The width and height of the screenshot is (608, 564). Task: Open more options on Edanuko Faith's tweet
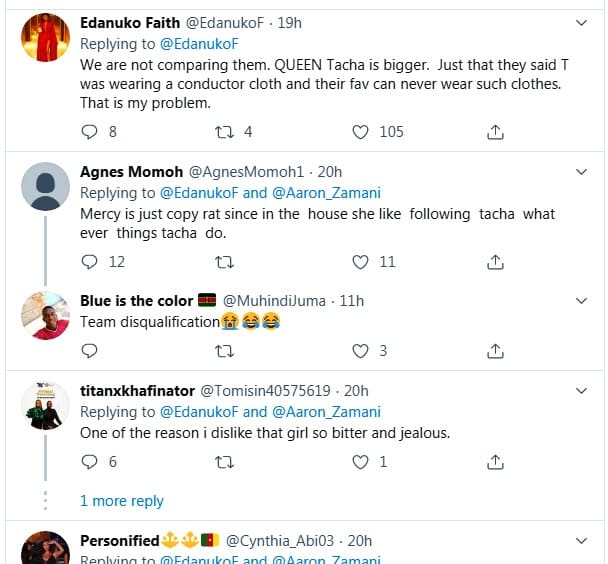pyautogui.click(x=583, y=22)
